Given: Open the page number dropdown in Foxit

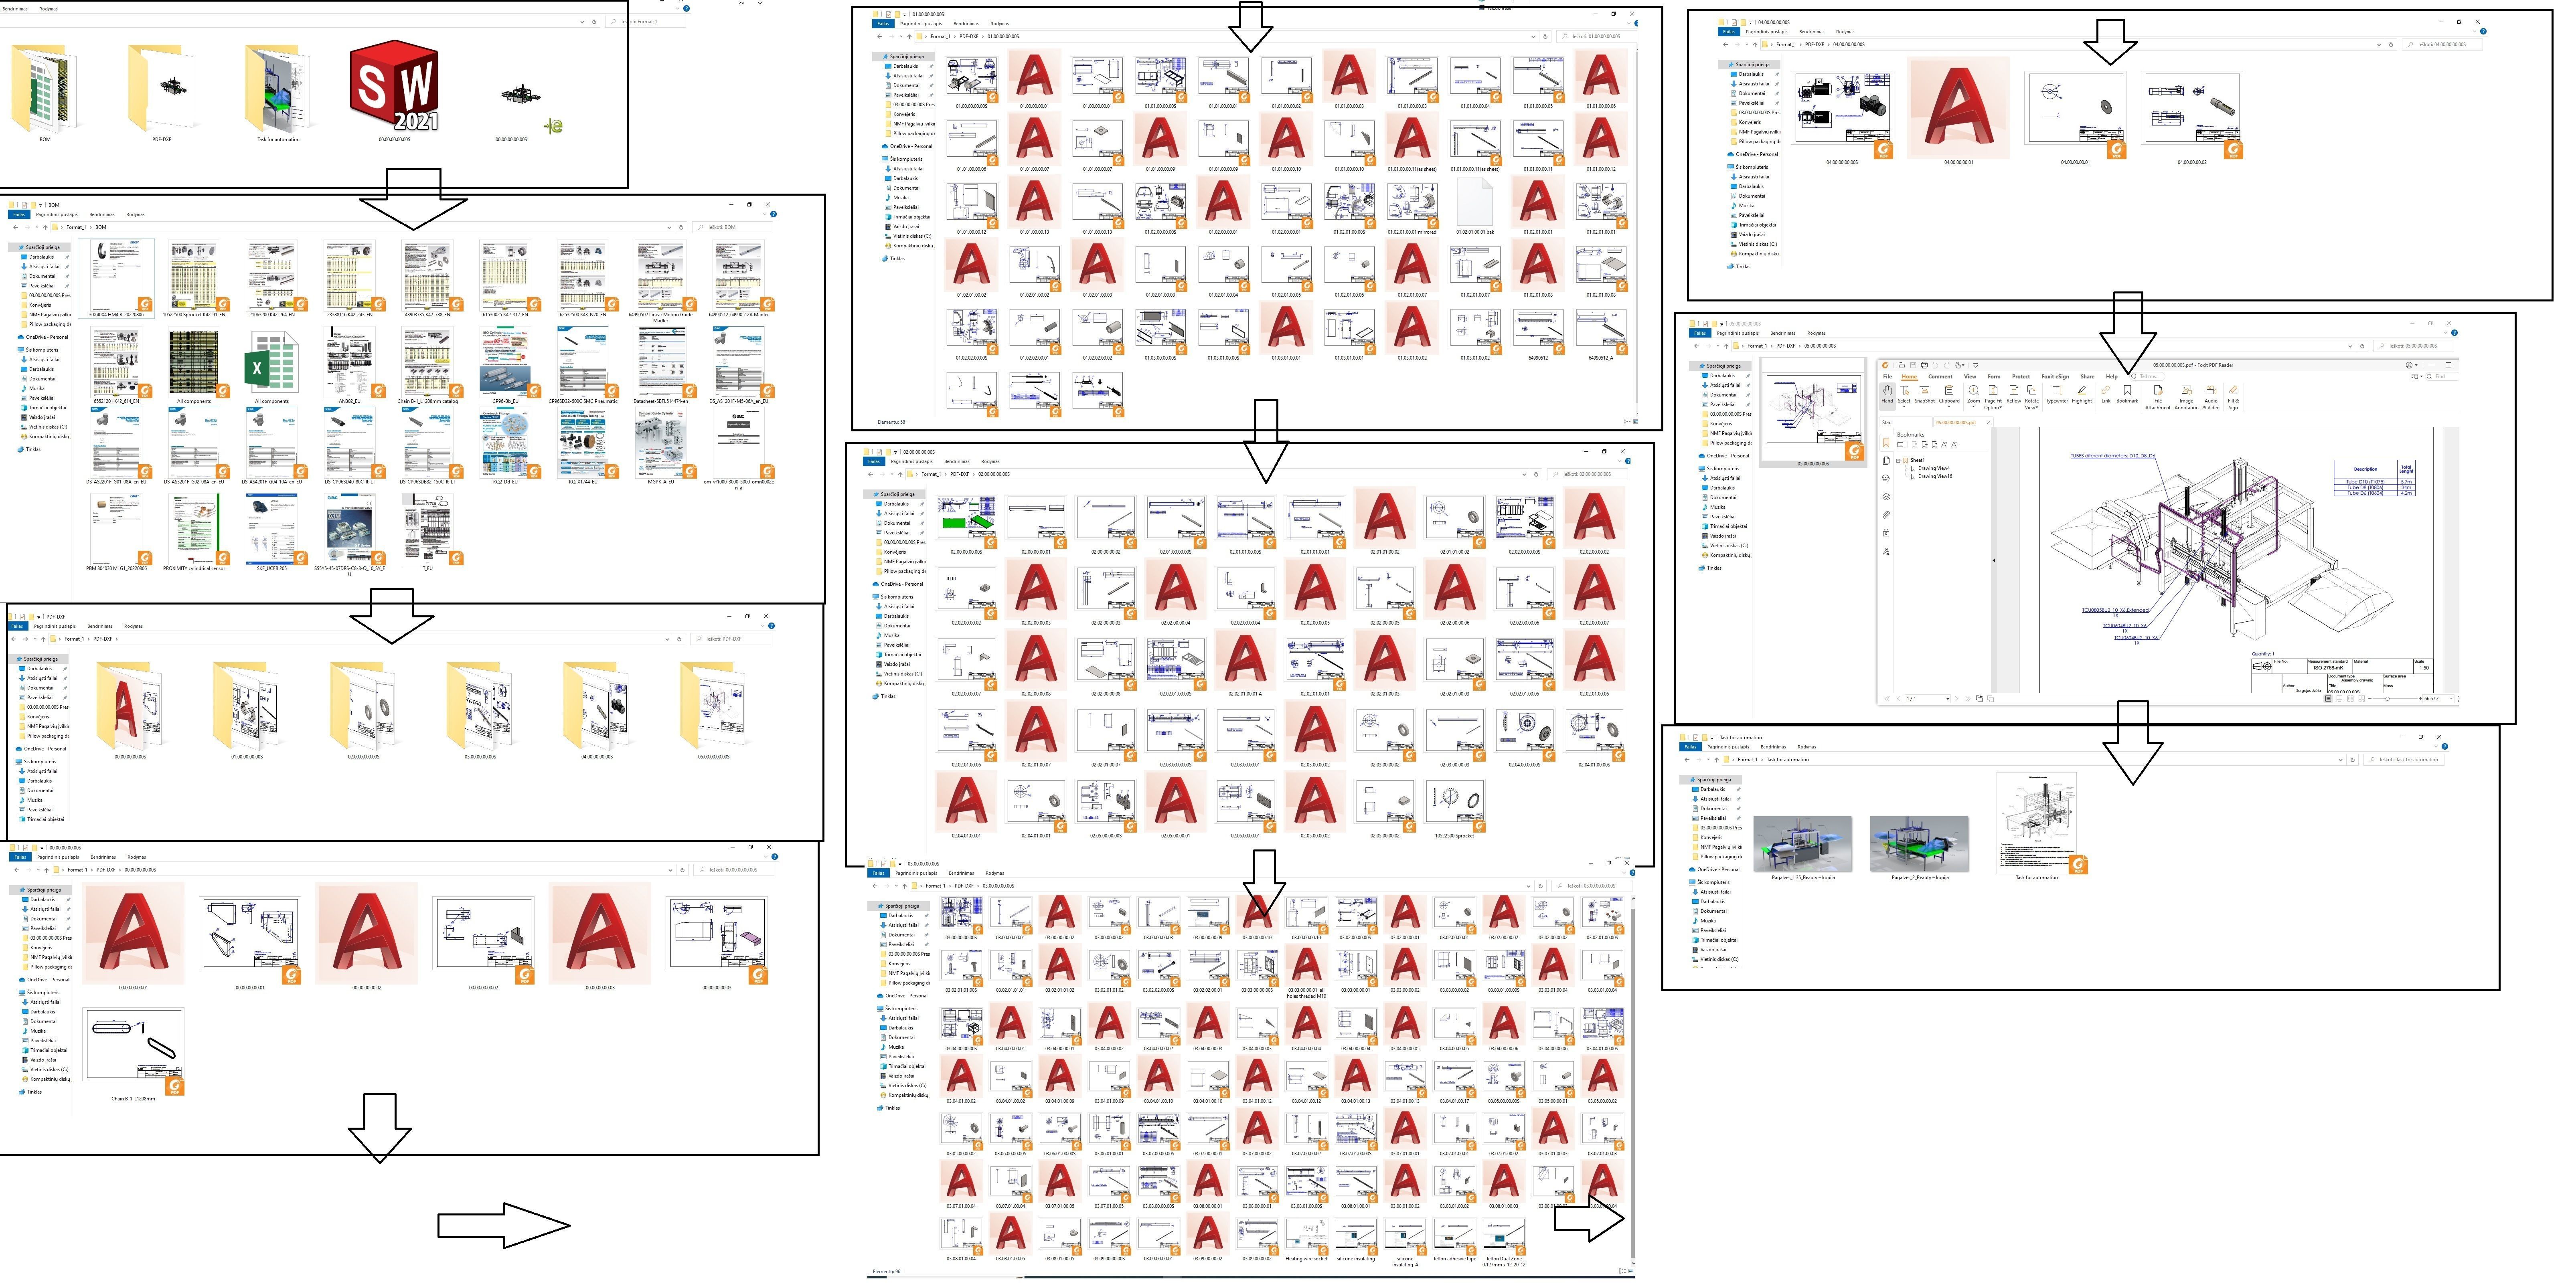Looking at the screenshot, I should tap(1948, 699).
